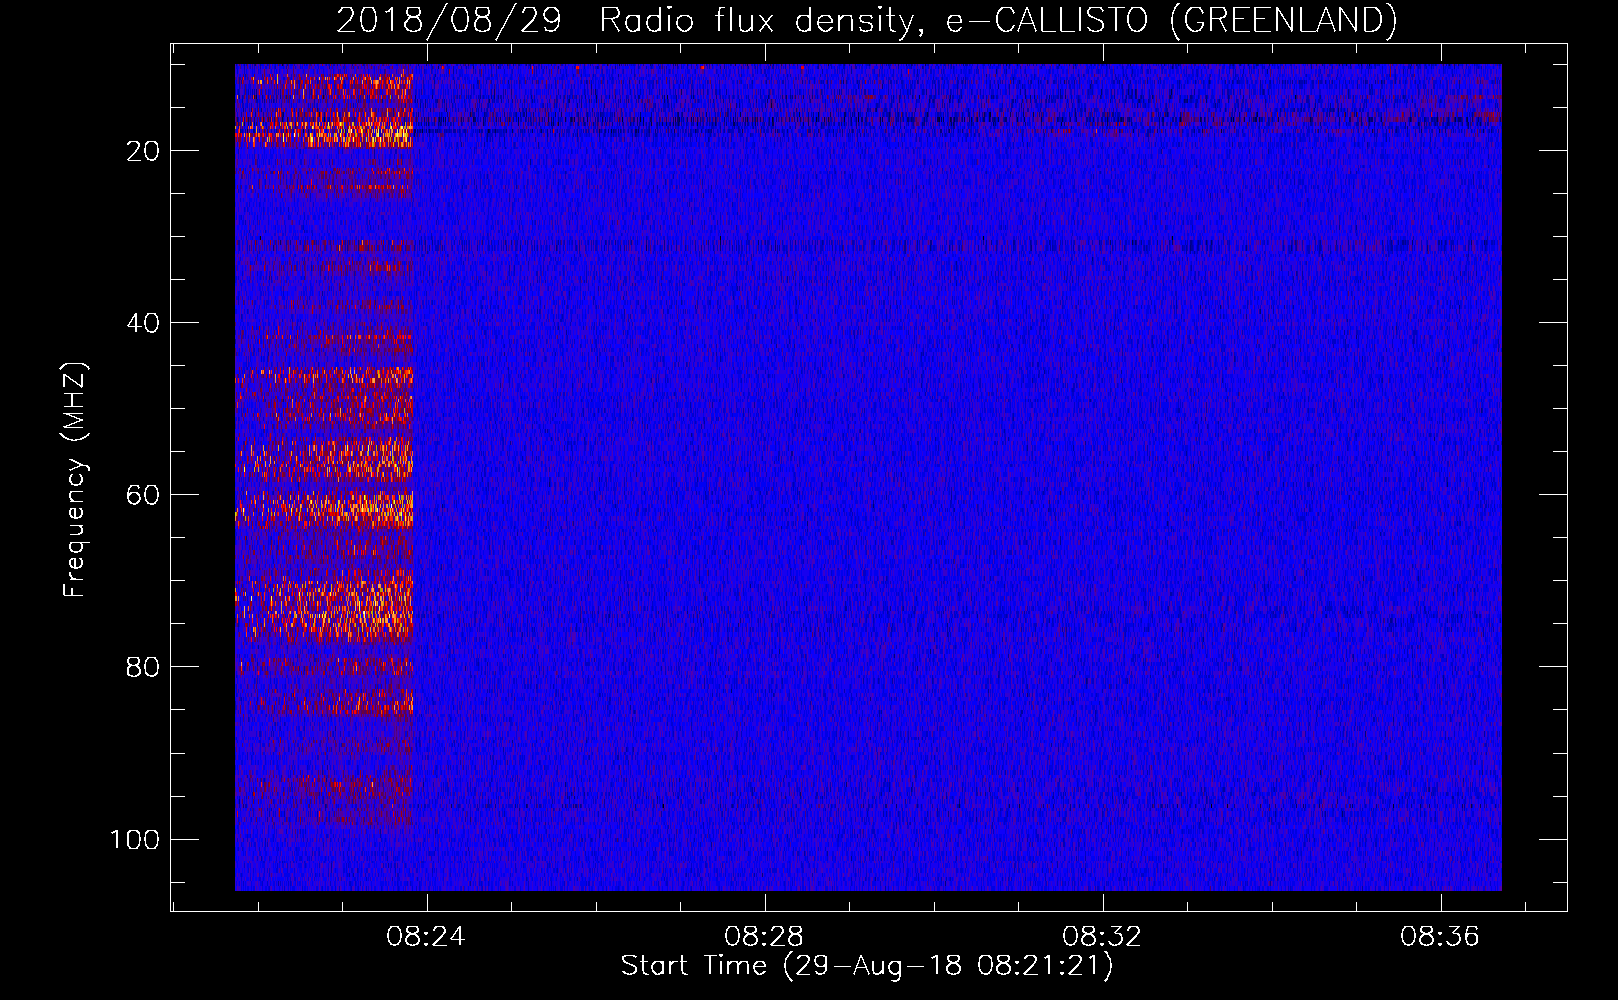This screenshot has height=1000, width=1618.
Task: Click the "Start Time (29-Aug-18 08:21:21)" label
Action: (x=867, y=966)
